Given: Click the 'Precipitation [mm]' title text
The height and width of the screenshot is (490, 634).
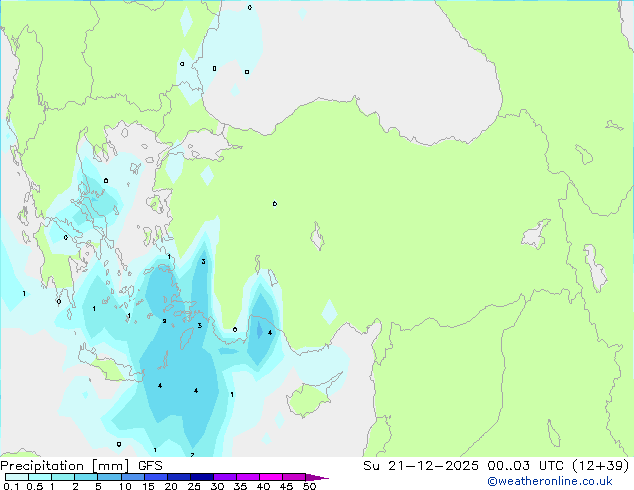Looking at the screenshot, I should tap(64, 466).
